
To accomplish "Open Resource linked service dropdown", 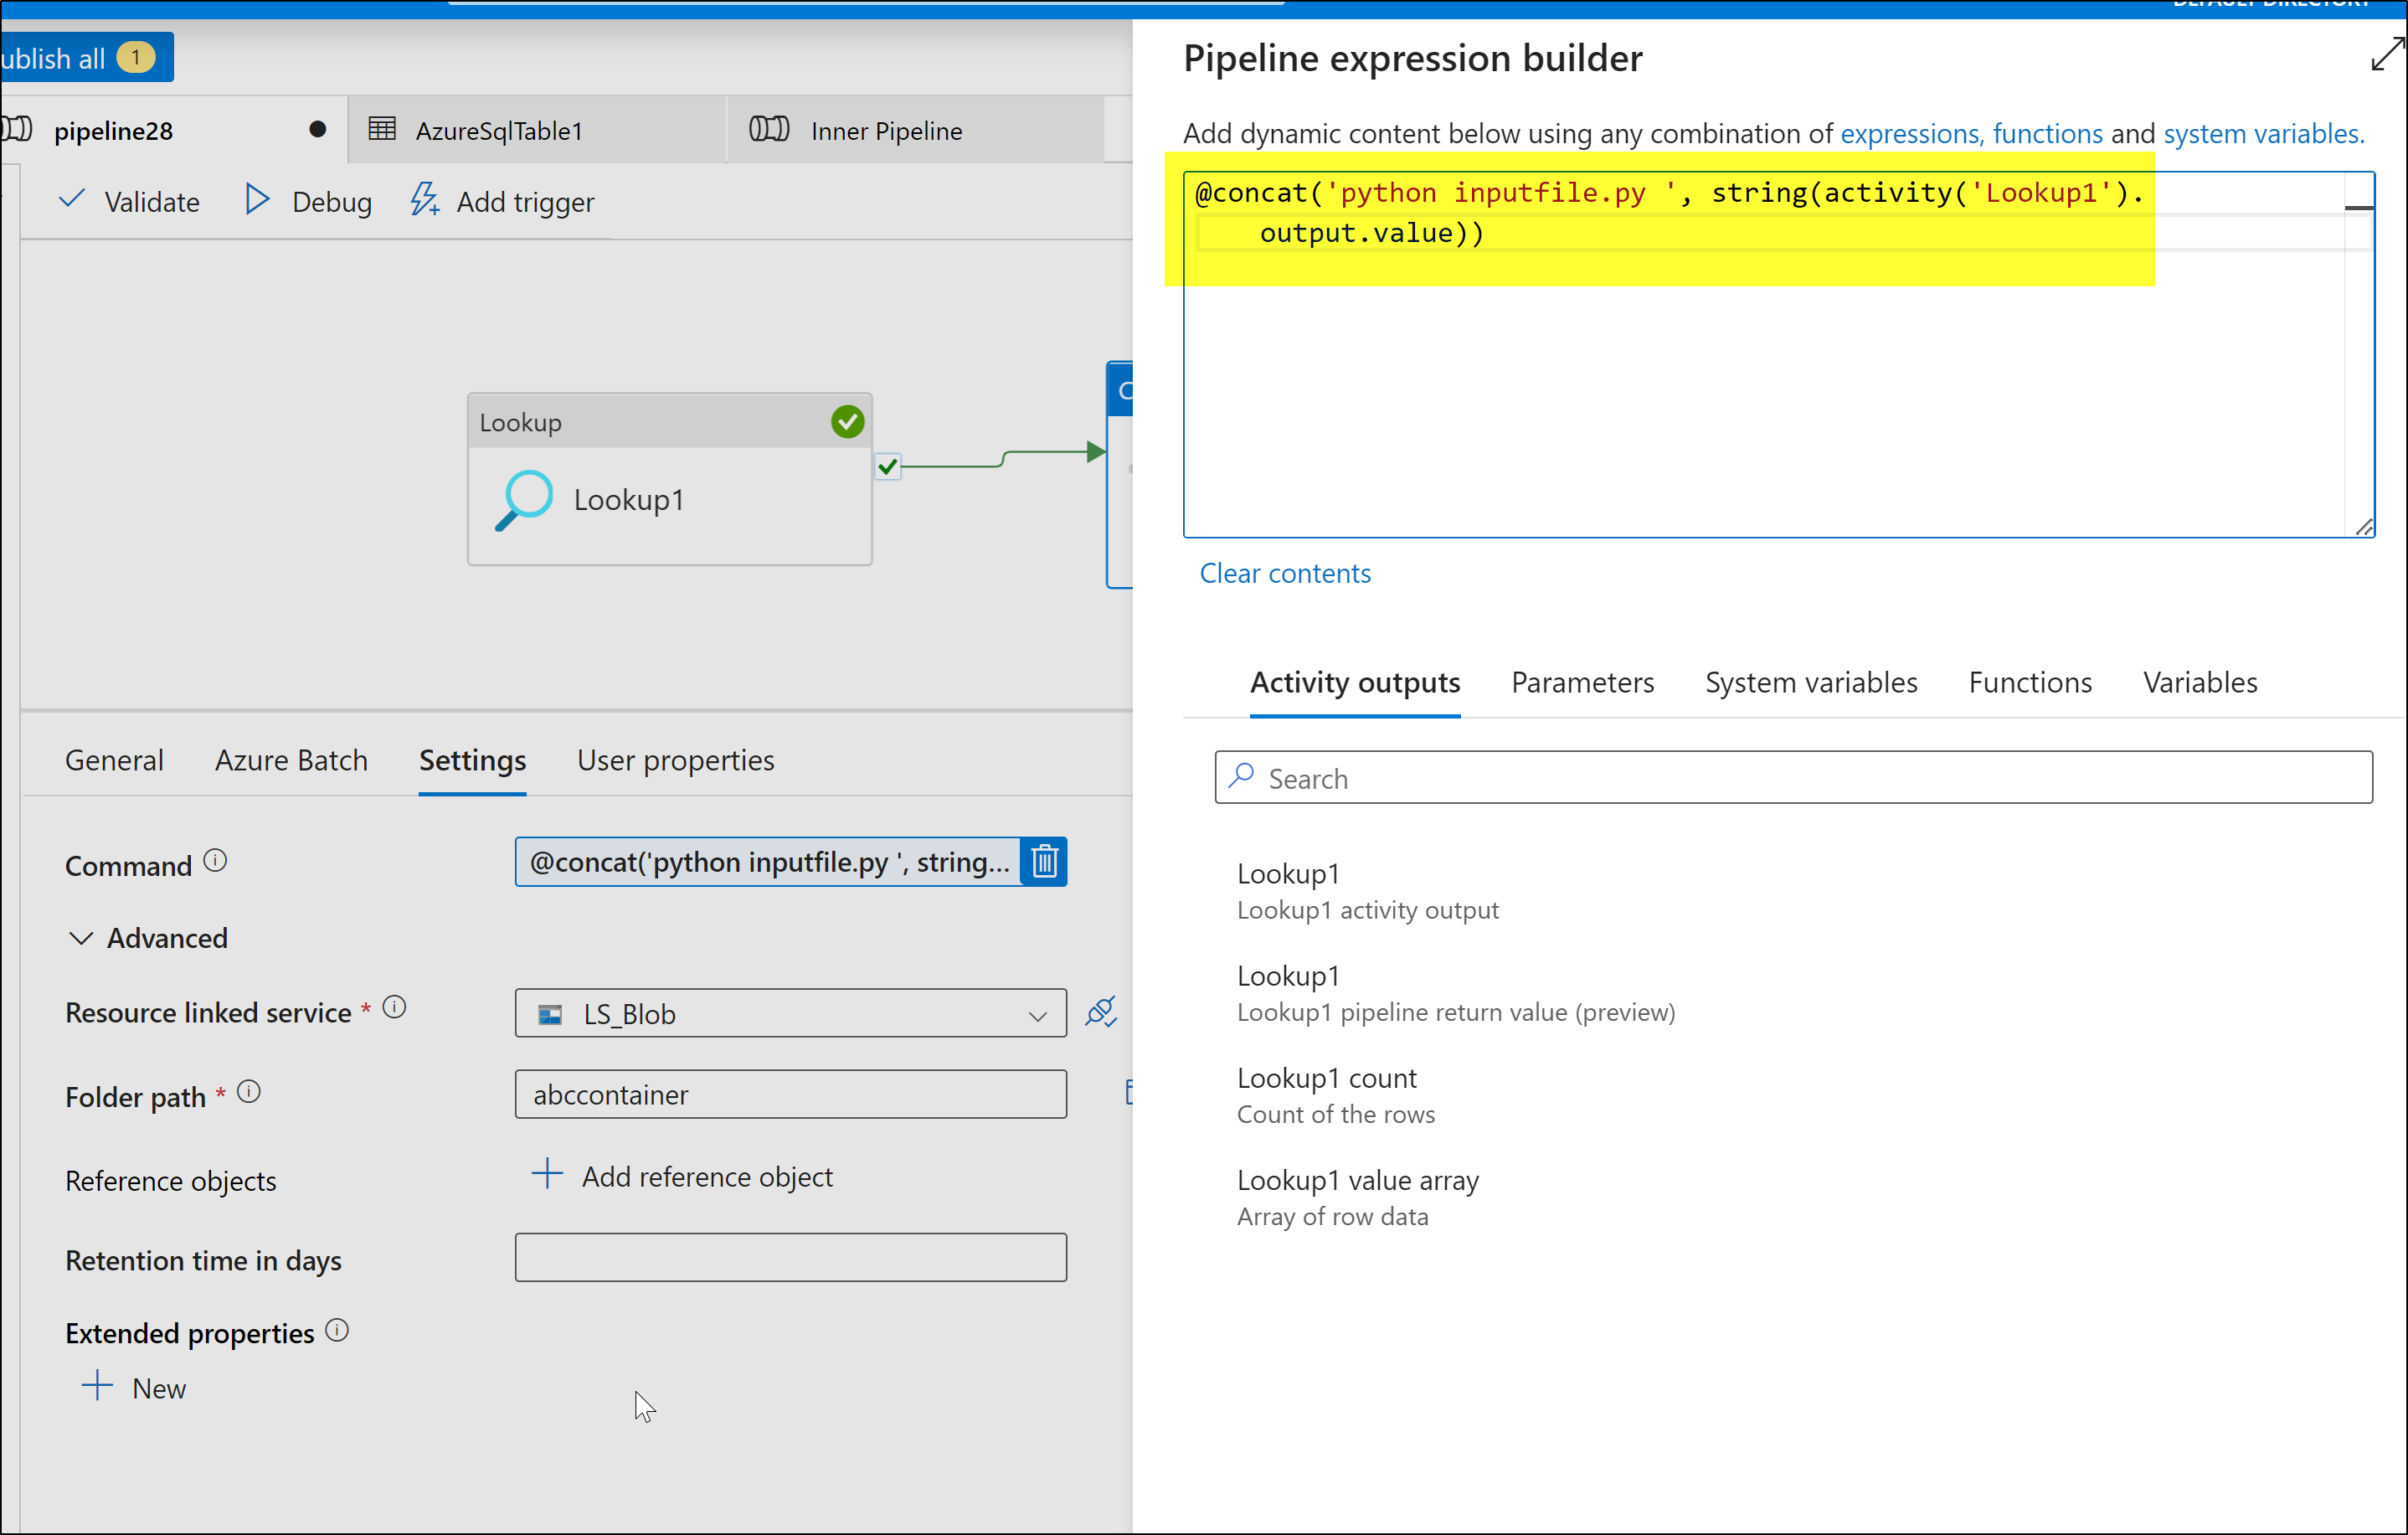I will (x=1036, y=1014).
